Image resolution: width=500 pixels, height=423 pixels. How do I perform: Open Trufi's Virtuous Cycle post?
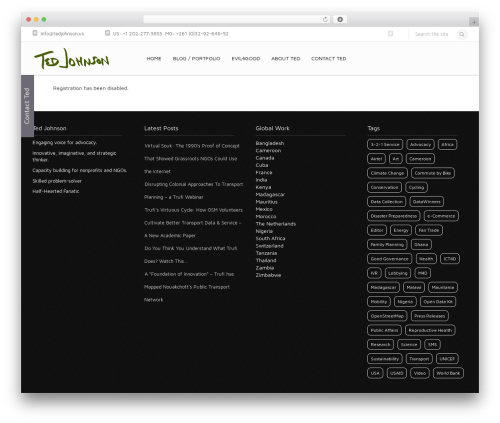click(x=193, y=223)
